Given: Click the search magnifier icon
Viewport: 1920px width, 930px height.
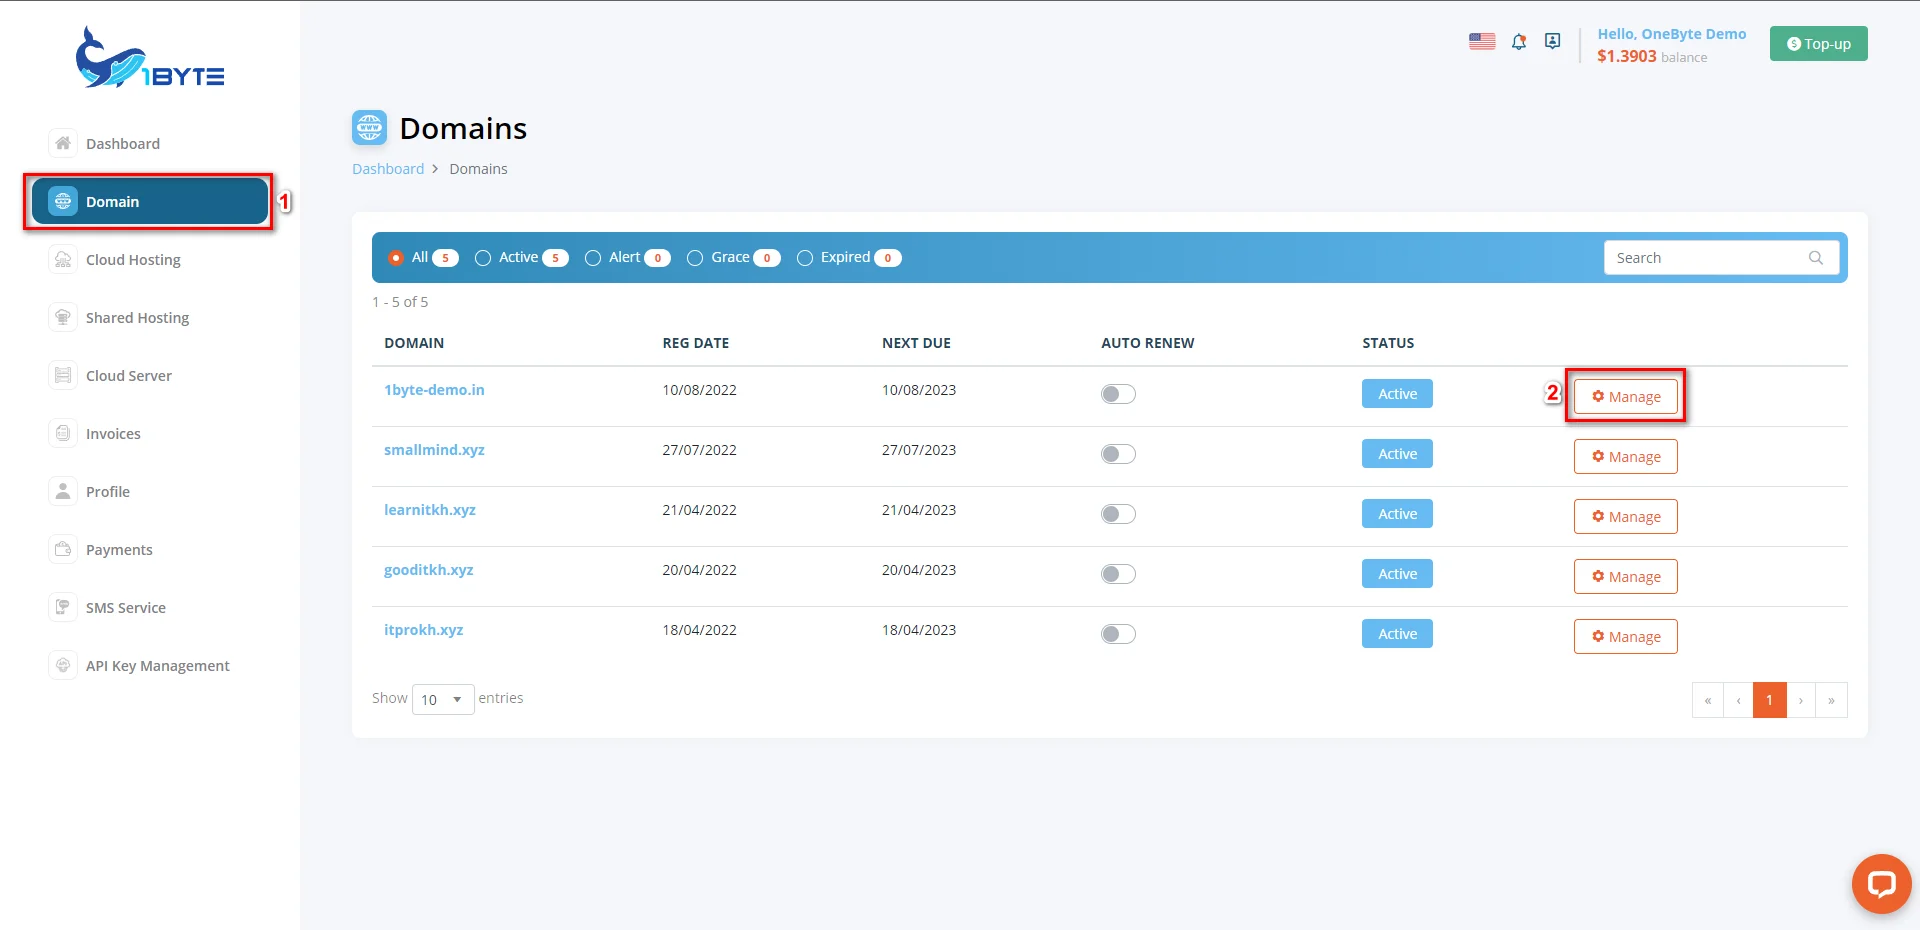Looking at the screenshot, I should 1815,257.
